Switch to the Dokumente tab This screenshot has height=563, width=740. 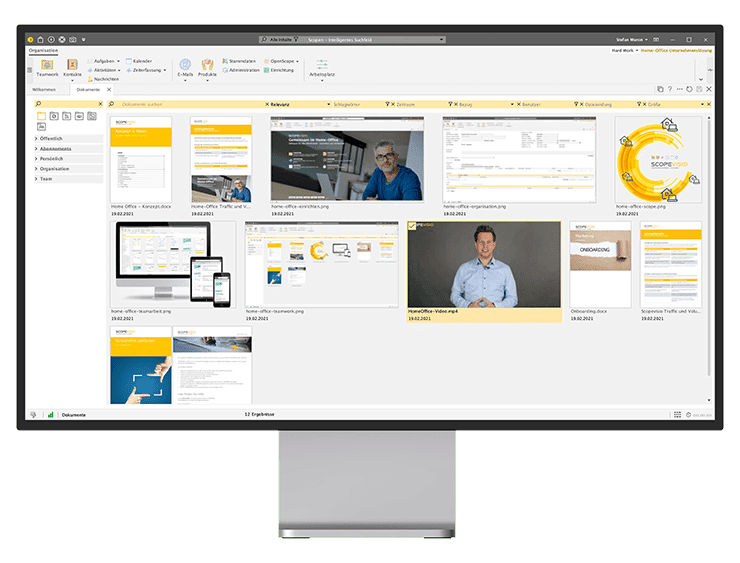point(88,90)
